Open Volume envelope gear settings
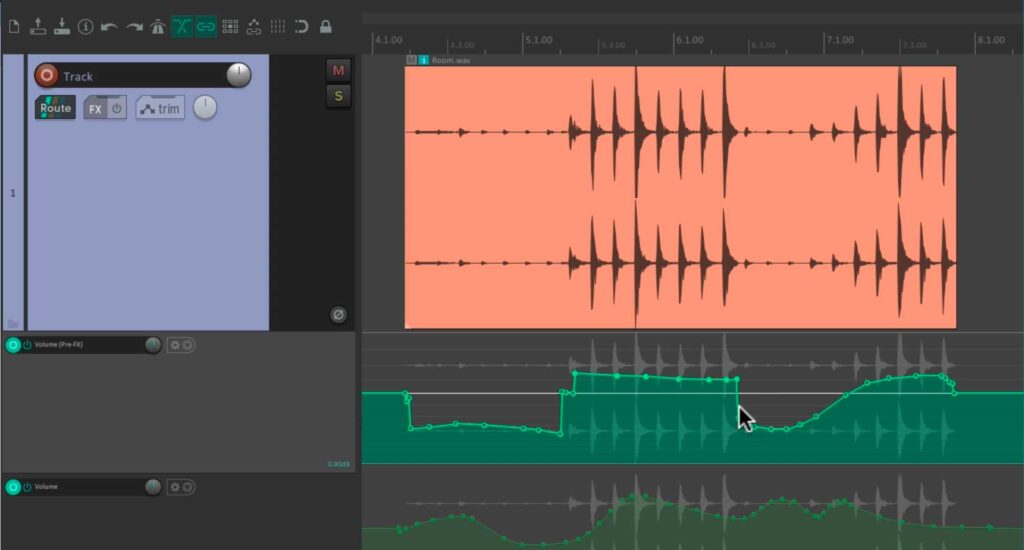This screenshot has width=1024, height=550. coord(174,487)
